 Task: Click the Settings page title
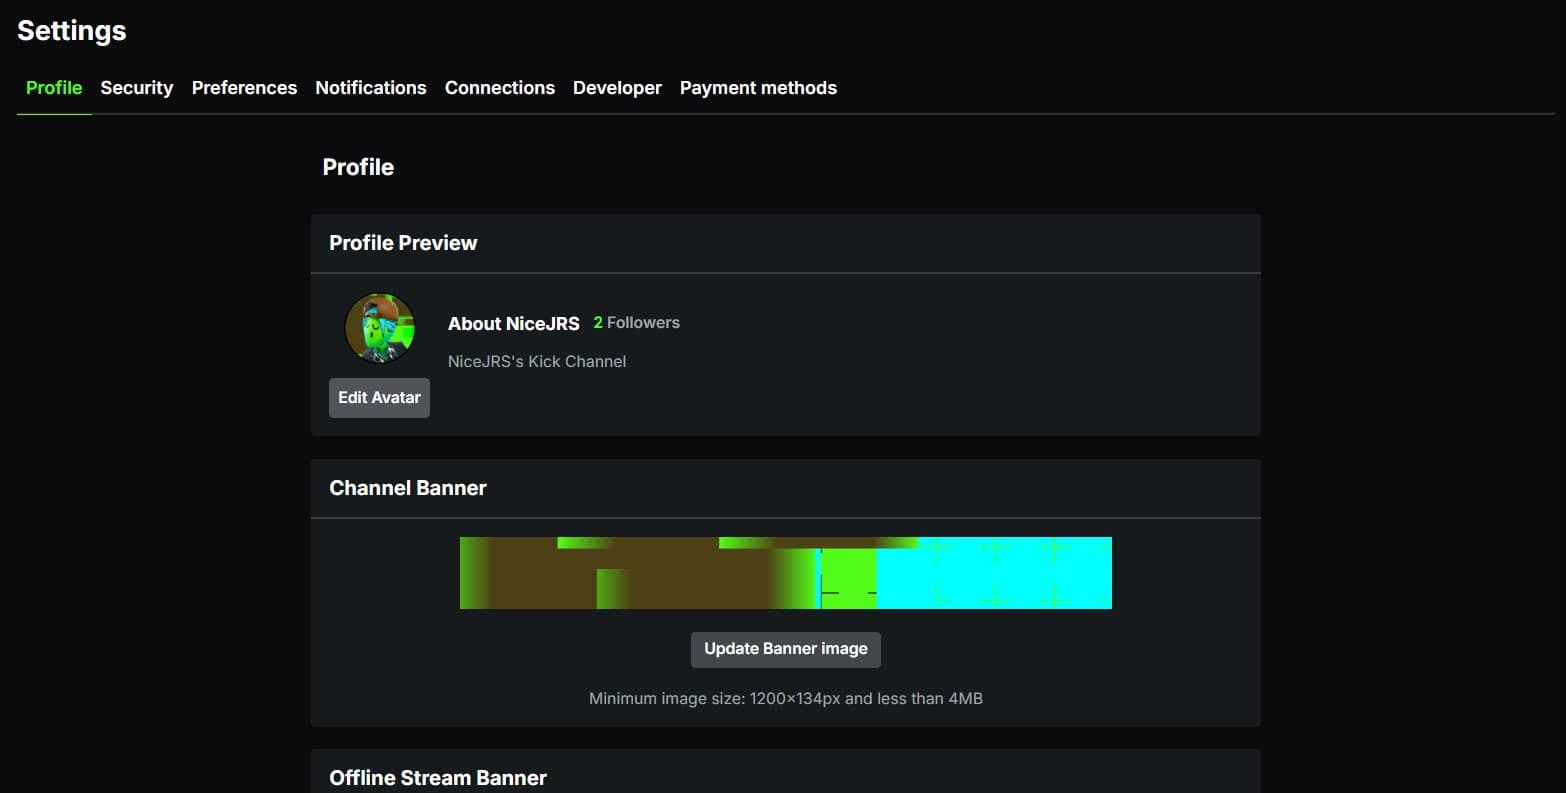[x=72, y=31]
